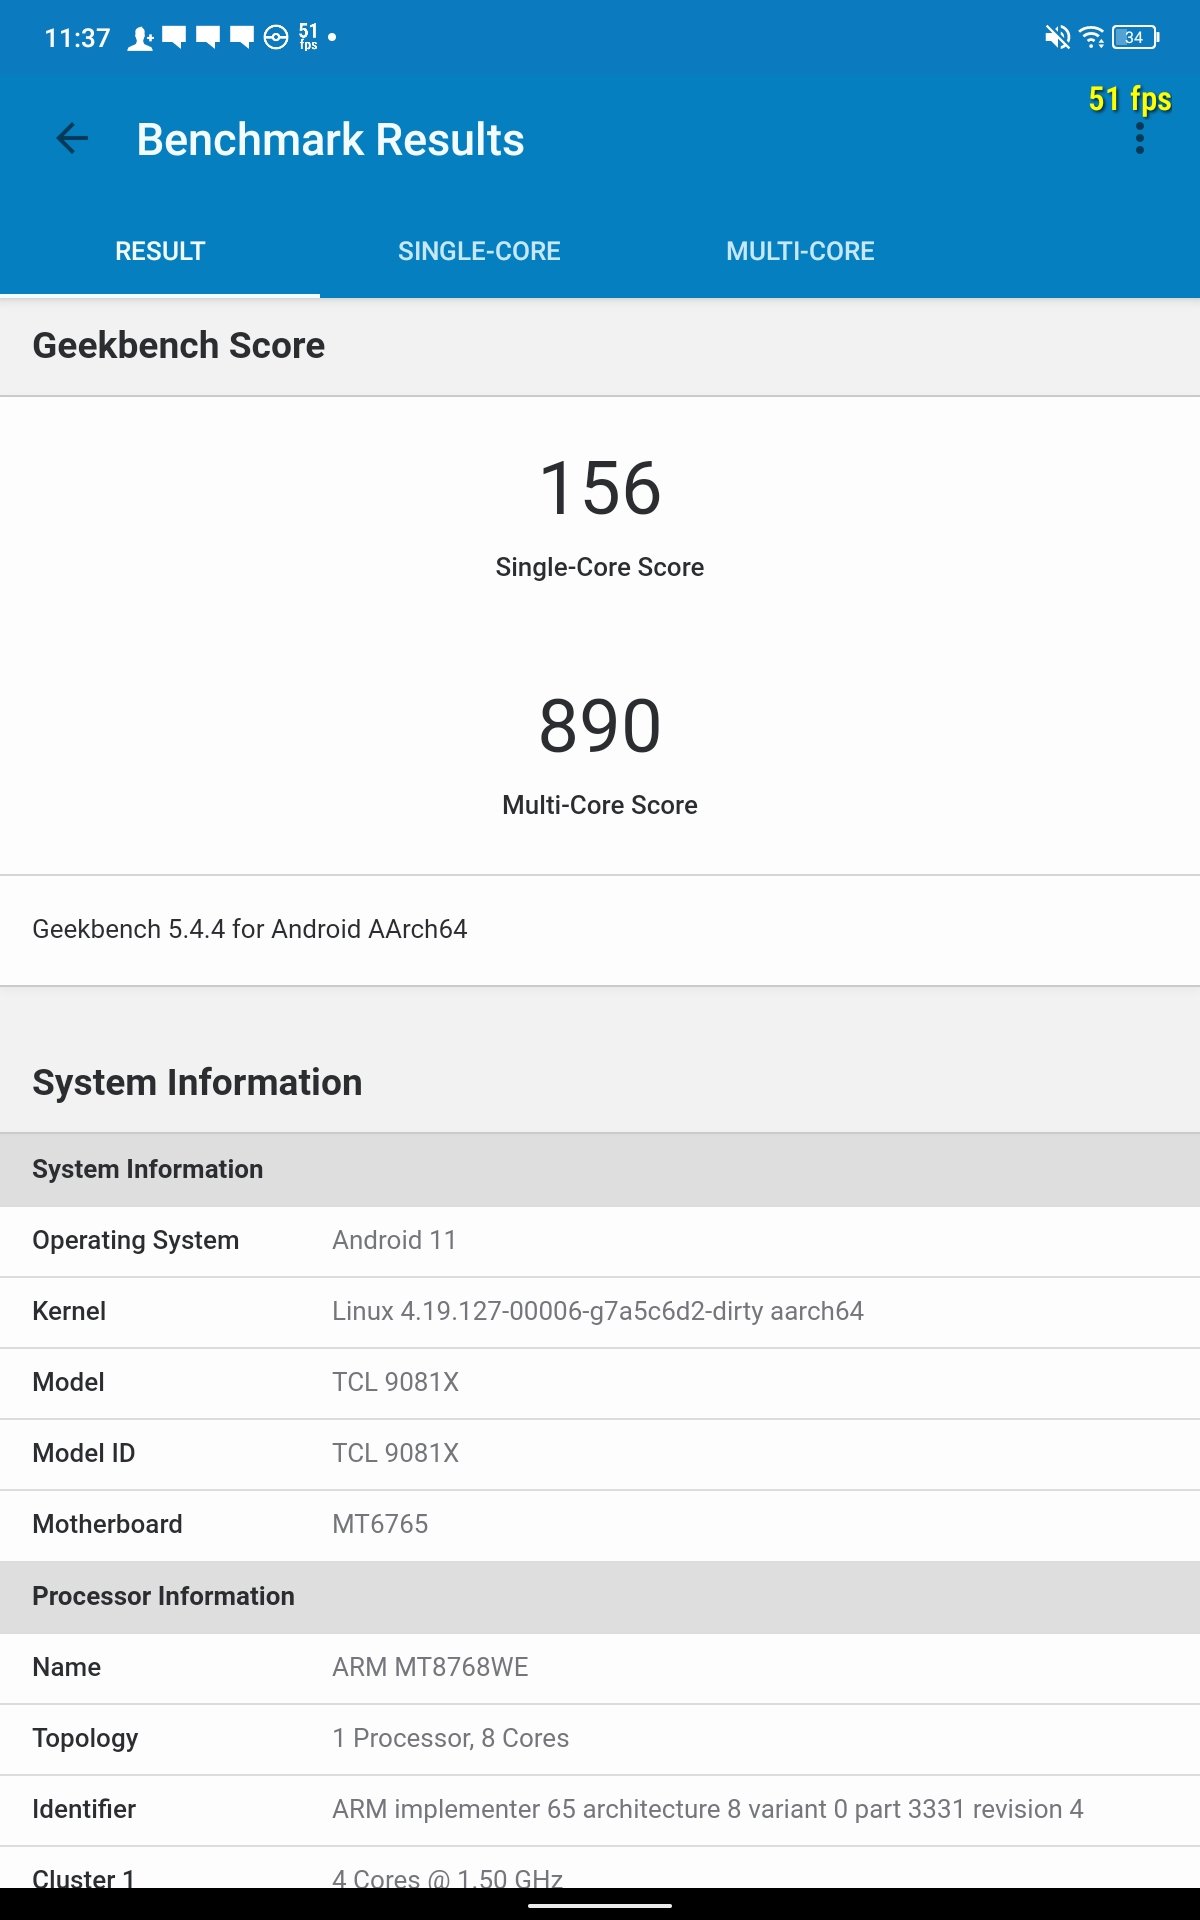Switch to the RESULT tab
The image size is (1200, 1920).
(x=160, y=251)
